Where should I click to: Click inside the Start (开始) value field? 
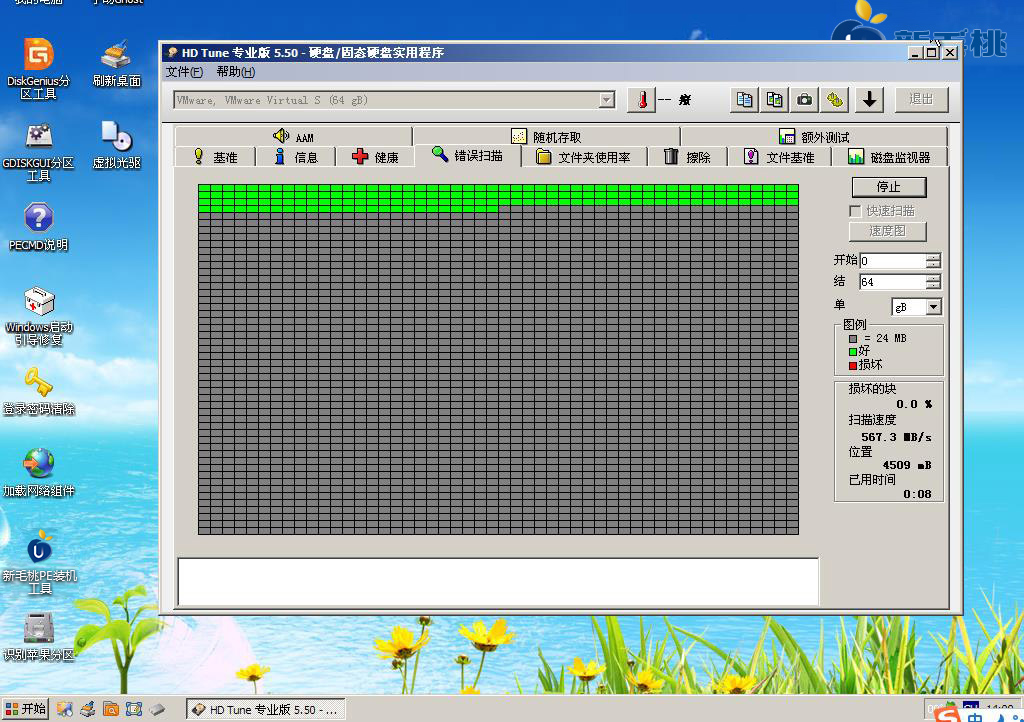pos(893,261)
